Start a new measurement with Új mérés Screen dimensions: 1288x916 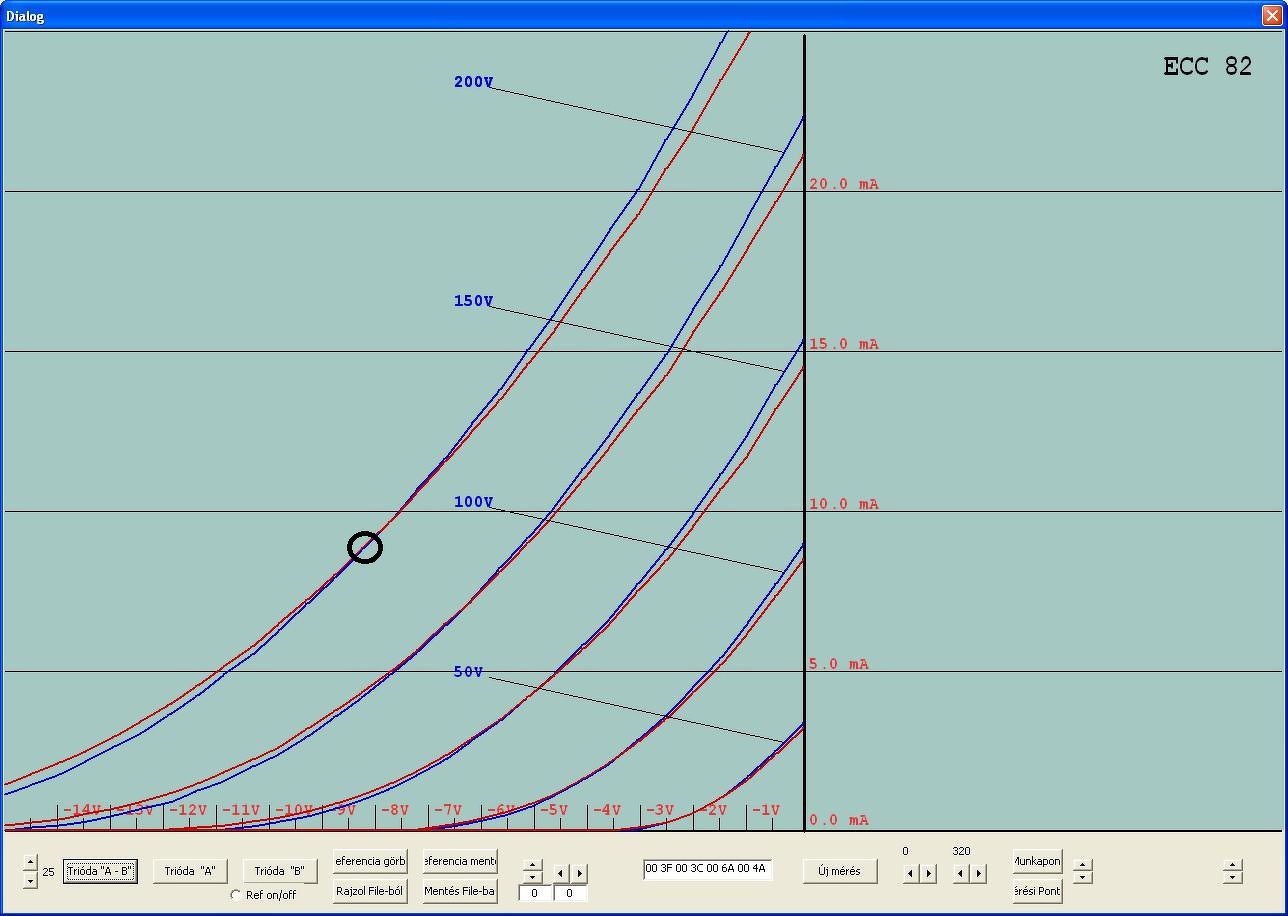click(x=840, y=871)
